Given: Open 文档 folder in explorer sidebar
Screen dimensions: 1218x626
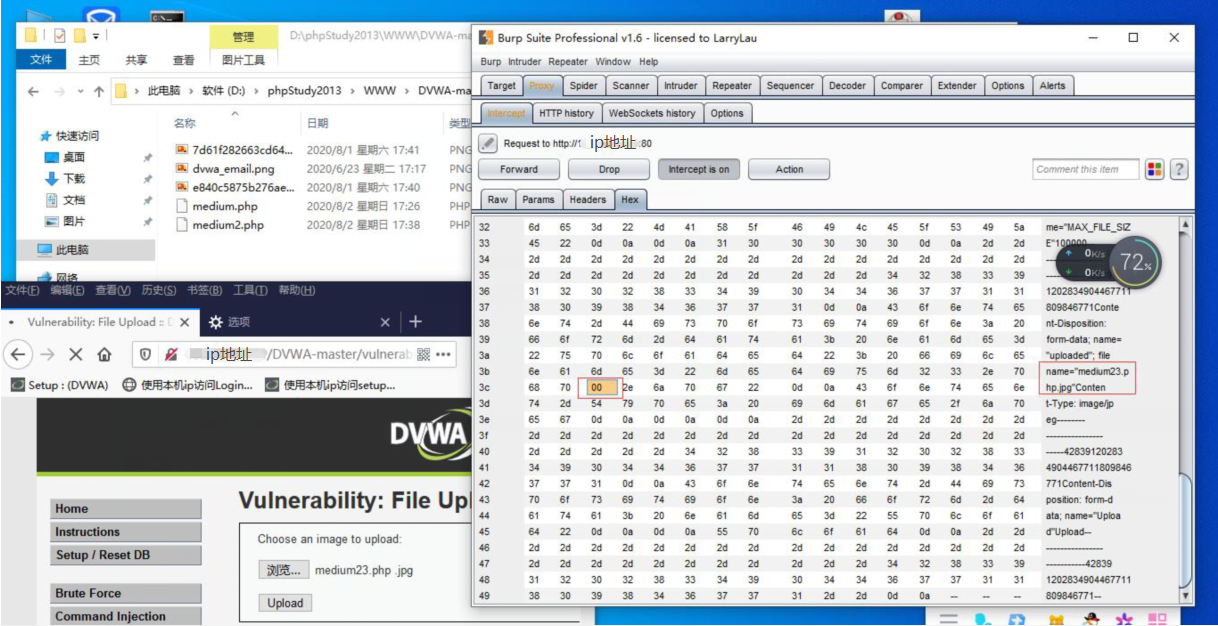Looking at the screenshot, I should click(65, 200).
